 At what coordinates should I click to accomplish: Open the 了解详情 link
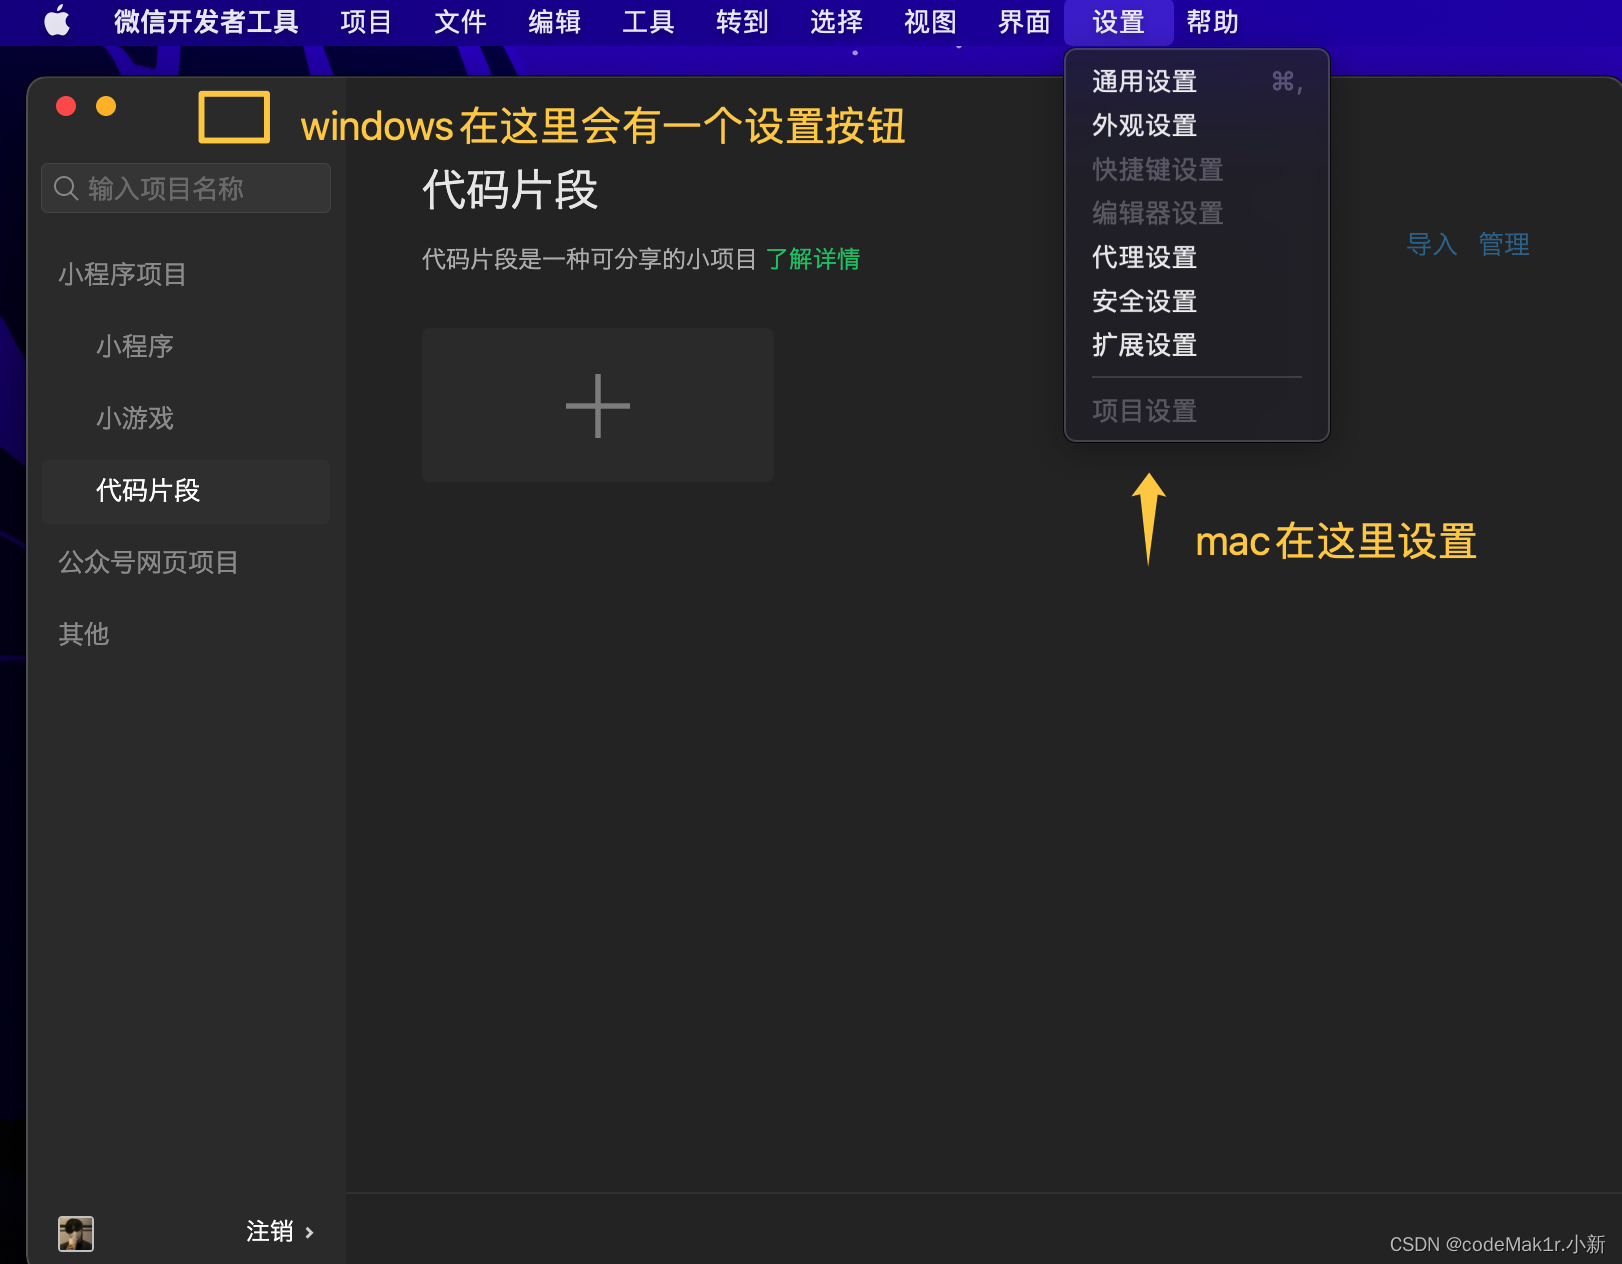[x=813, y=259]
